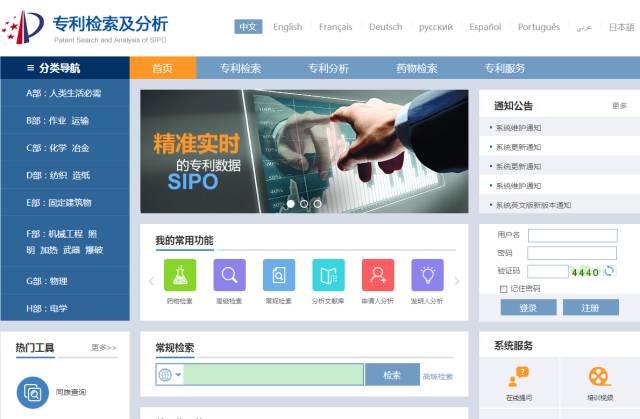The width and height of the screenshot is (640, 419).
Task: Switch site language to Português
Action: (539, 27)
